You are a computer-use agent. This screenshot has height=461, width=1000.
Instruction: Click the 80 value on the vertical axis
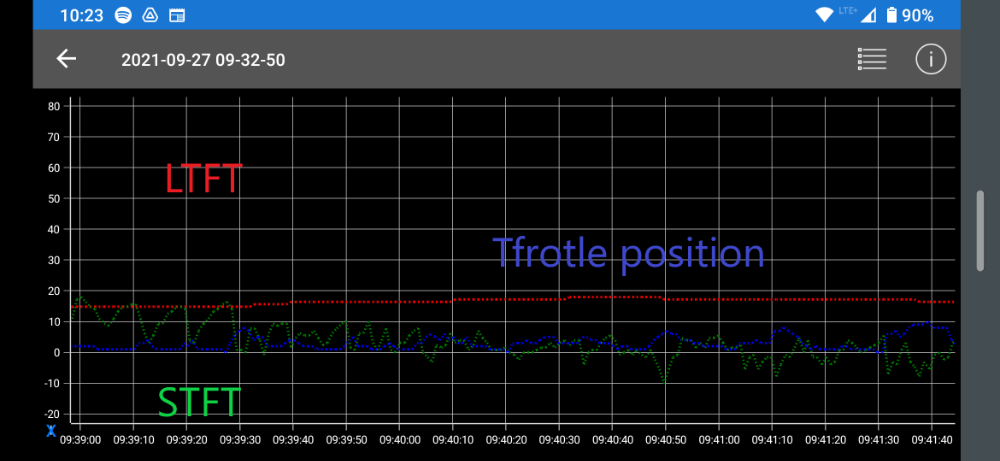click(x=55, y=106)
